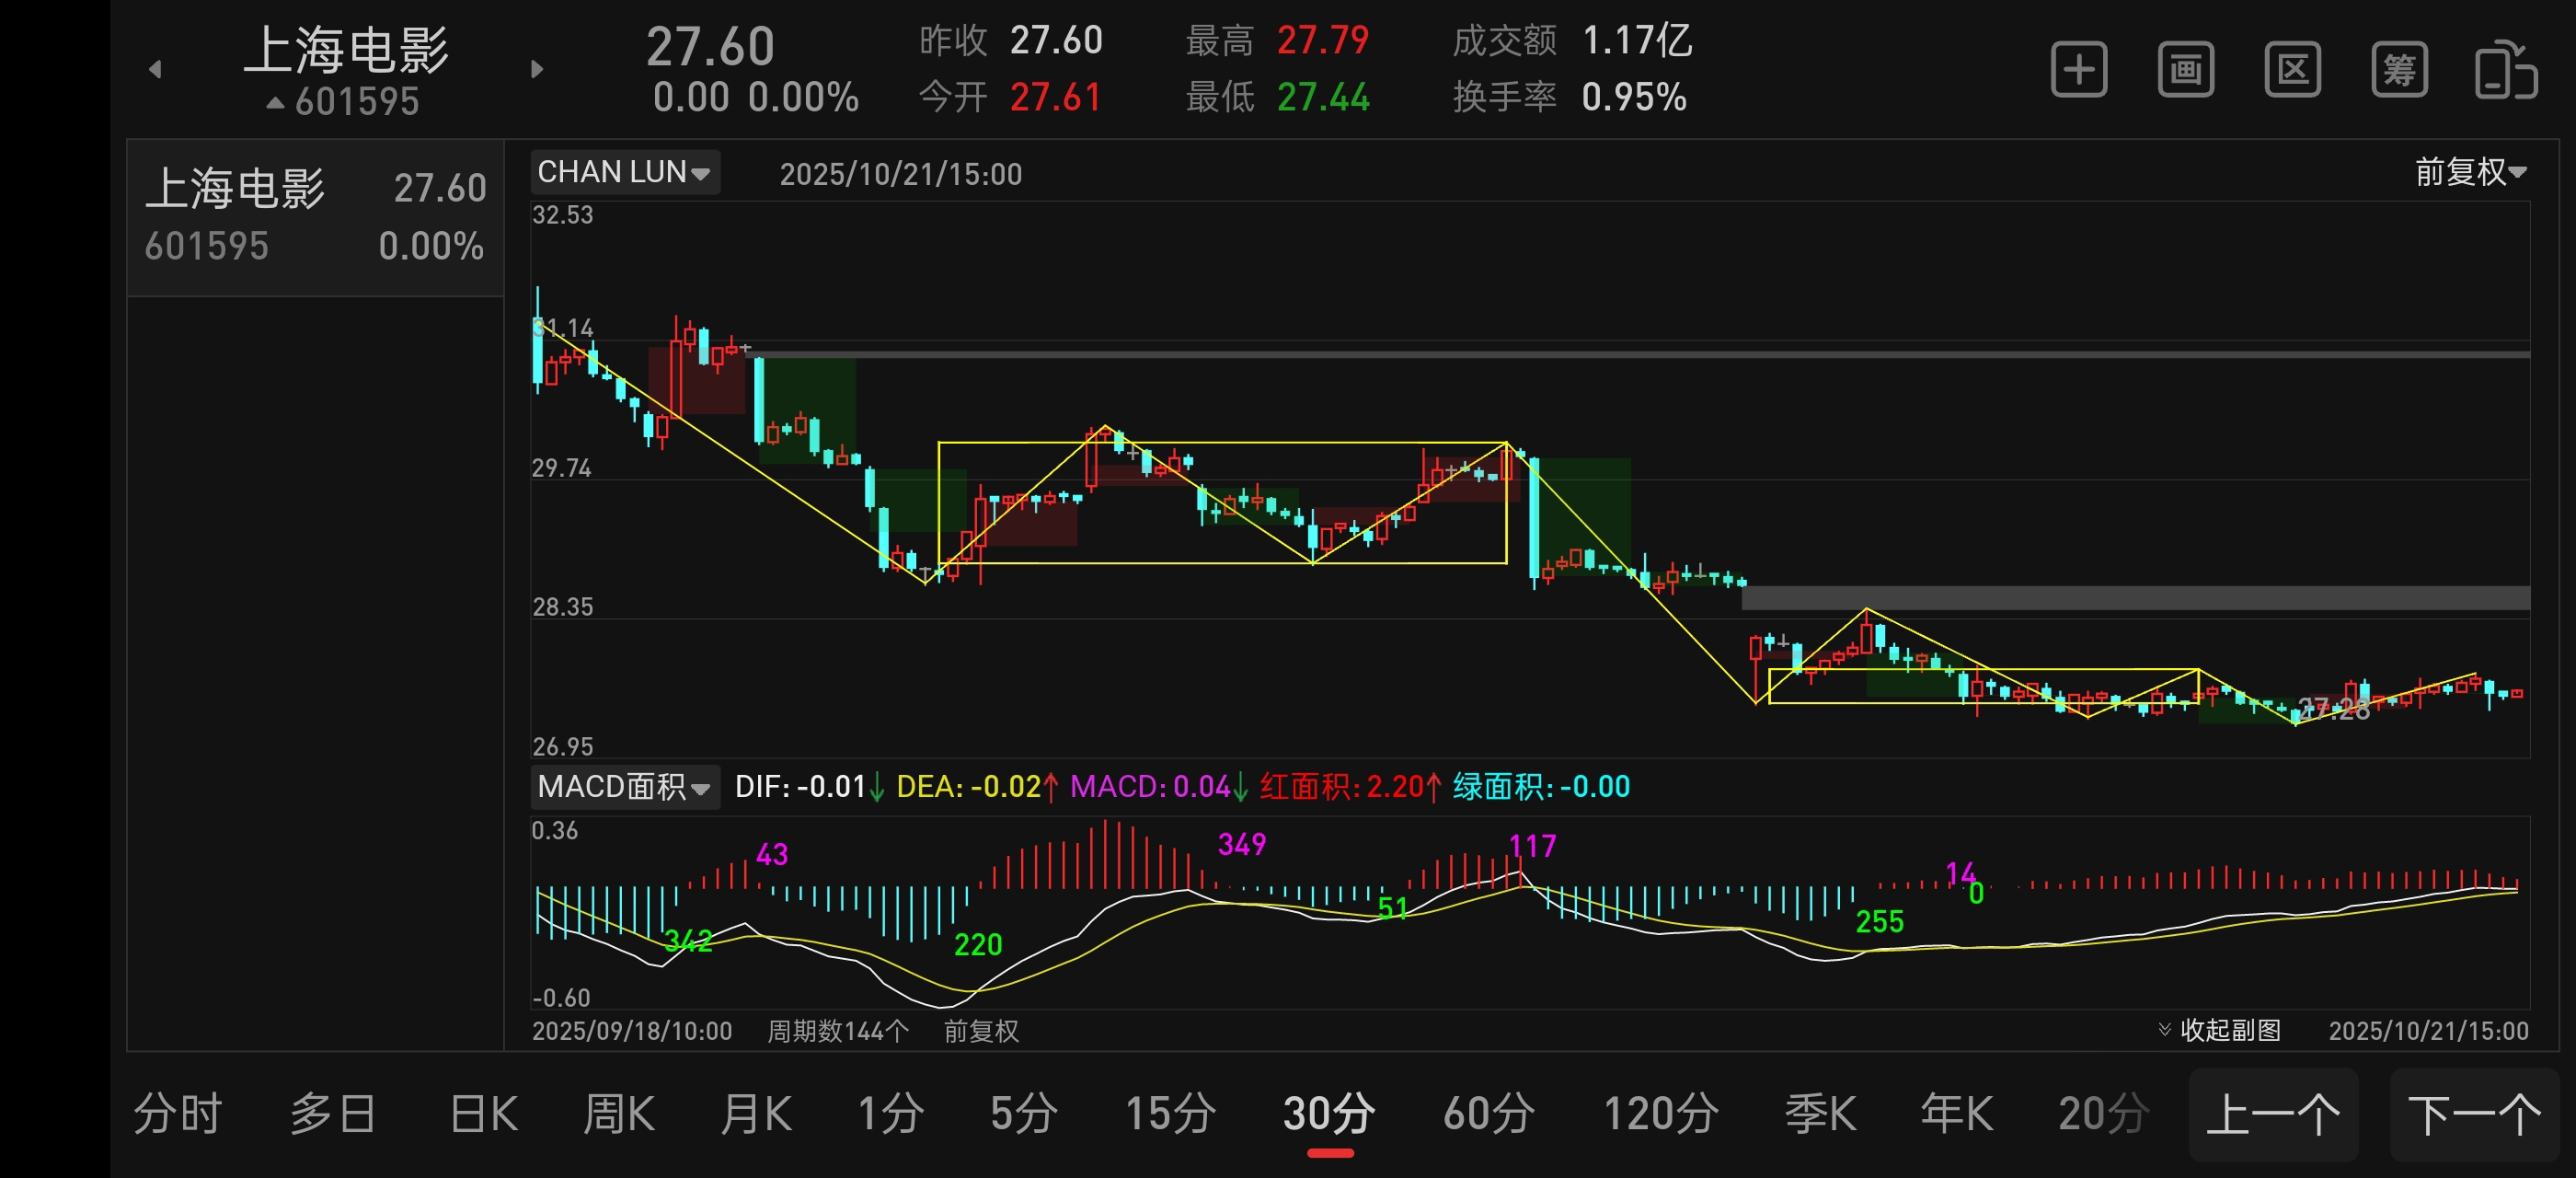Open the MACD面积 indicator dropdown
Screen dimensions: 2576x1178
(624, 787)
